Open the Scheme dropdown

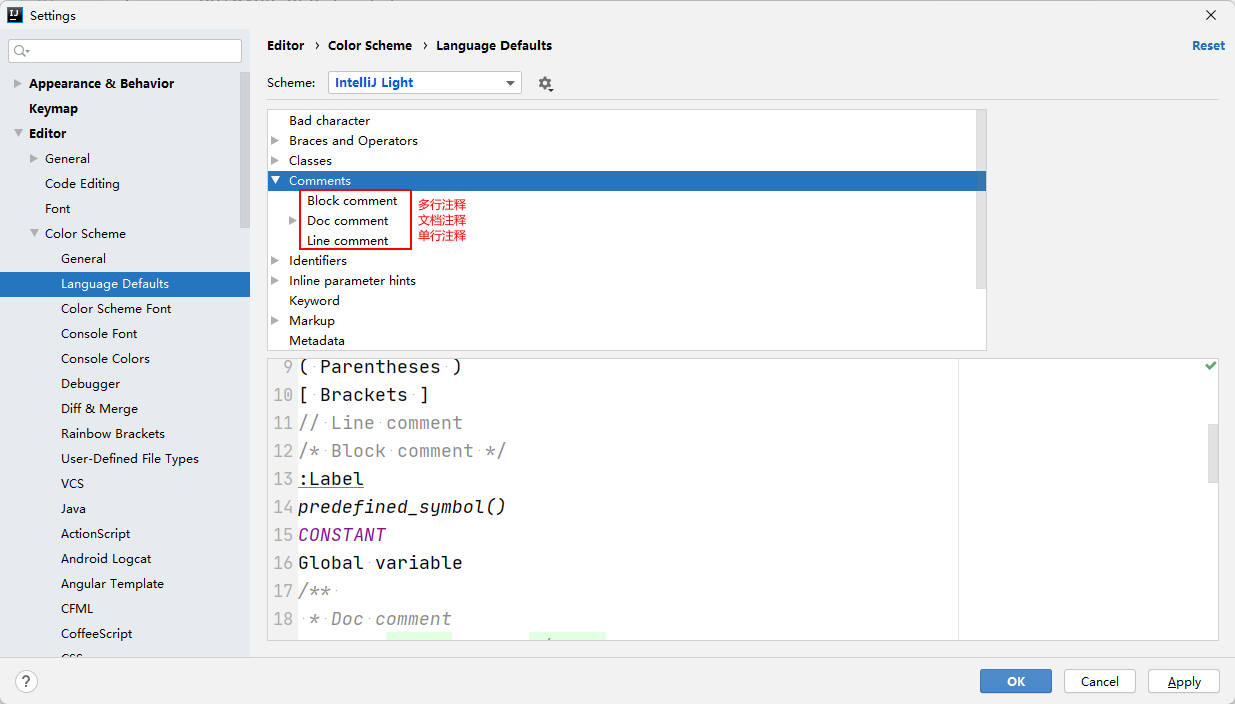point(424,83)
